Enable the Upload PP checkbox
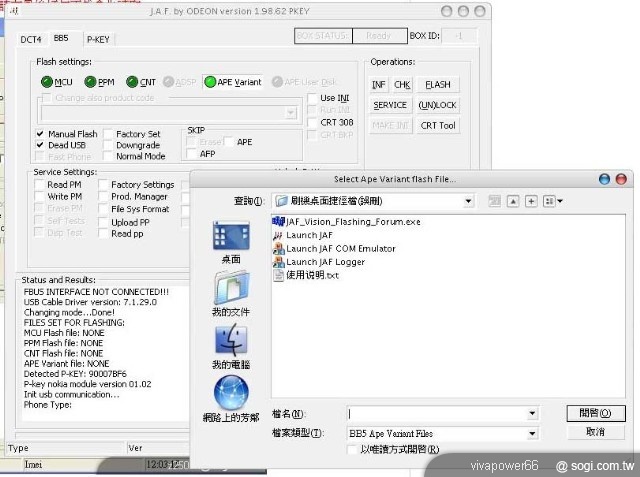Viewport: 640px width, 477px height. pyautogui.click(x=103, y=222)
